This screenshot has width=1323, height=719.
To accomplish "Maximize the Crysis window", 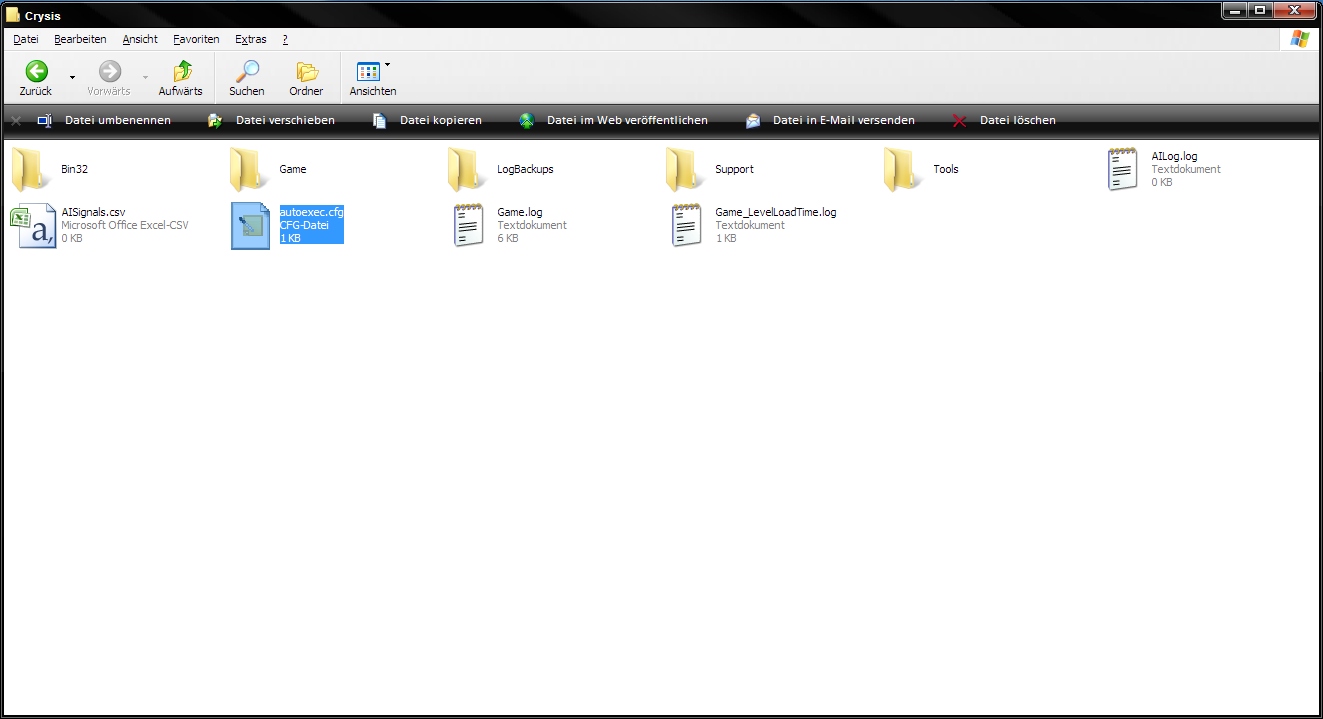I will pyautogui.click(x=1261, y=10).
